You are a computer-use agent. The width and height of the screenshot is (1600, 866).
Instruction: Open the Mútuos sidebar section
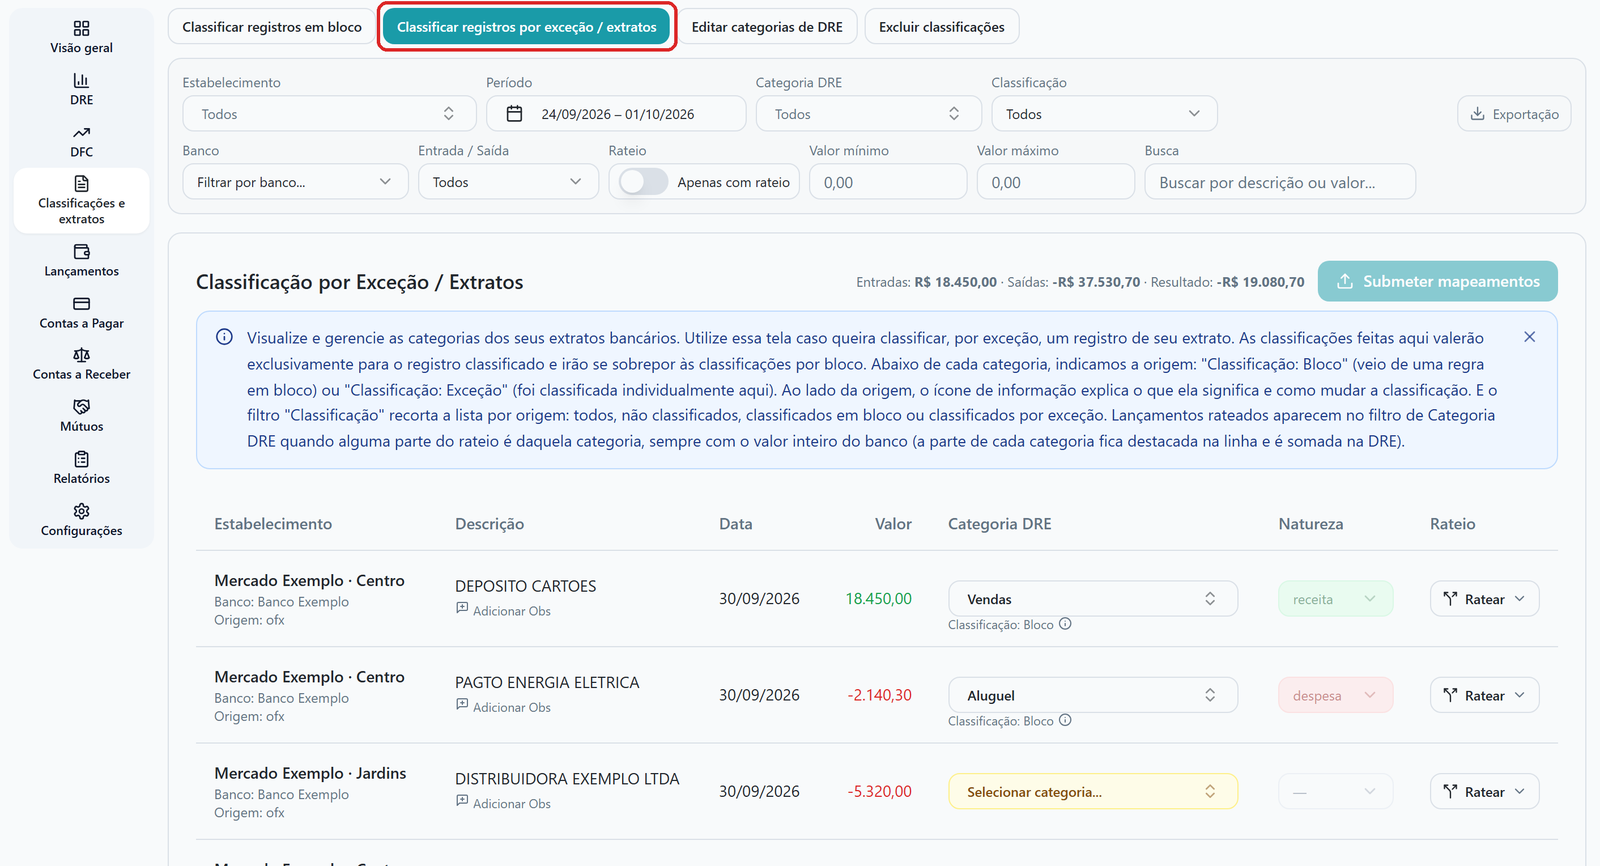(x=82, y=416)
